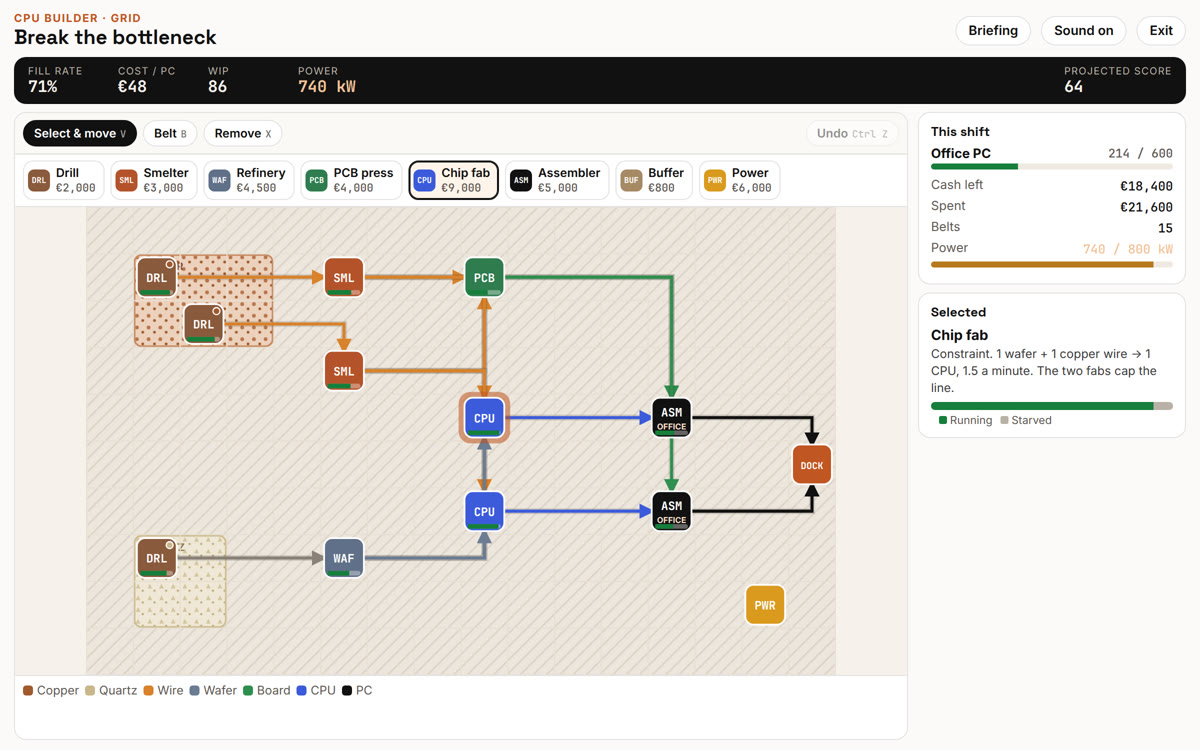
Task: Click the PROJECTED SCORE 64 value
Action: tap(1073, 87)
